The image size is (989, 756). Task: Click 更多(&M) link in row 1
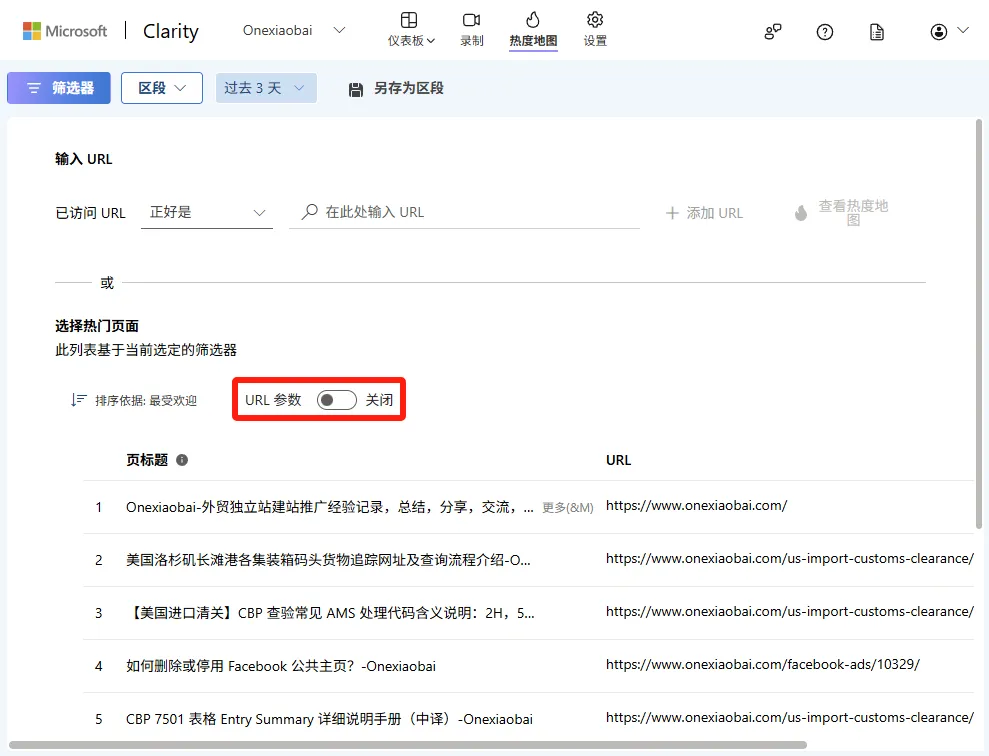(568, 508)
